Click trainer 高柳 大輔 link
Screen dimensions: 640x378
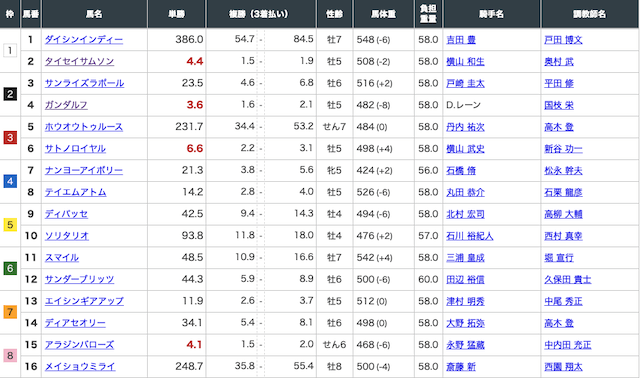[563, 214]
